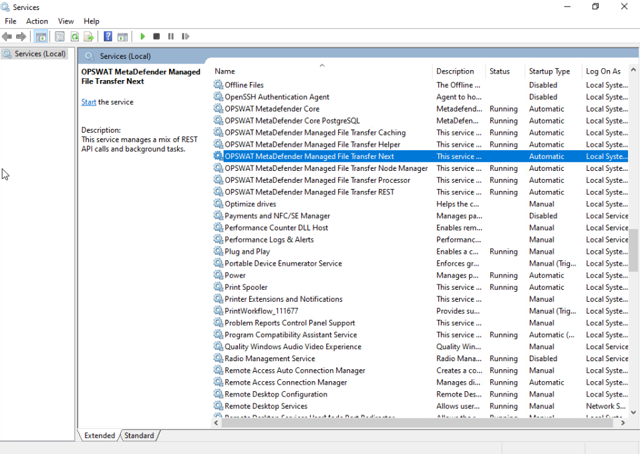Pause the service with the pause icon

(x=171, y=36)
